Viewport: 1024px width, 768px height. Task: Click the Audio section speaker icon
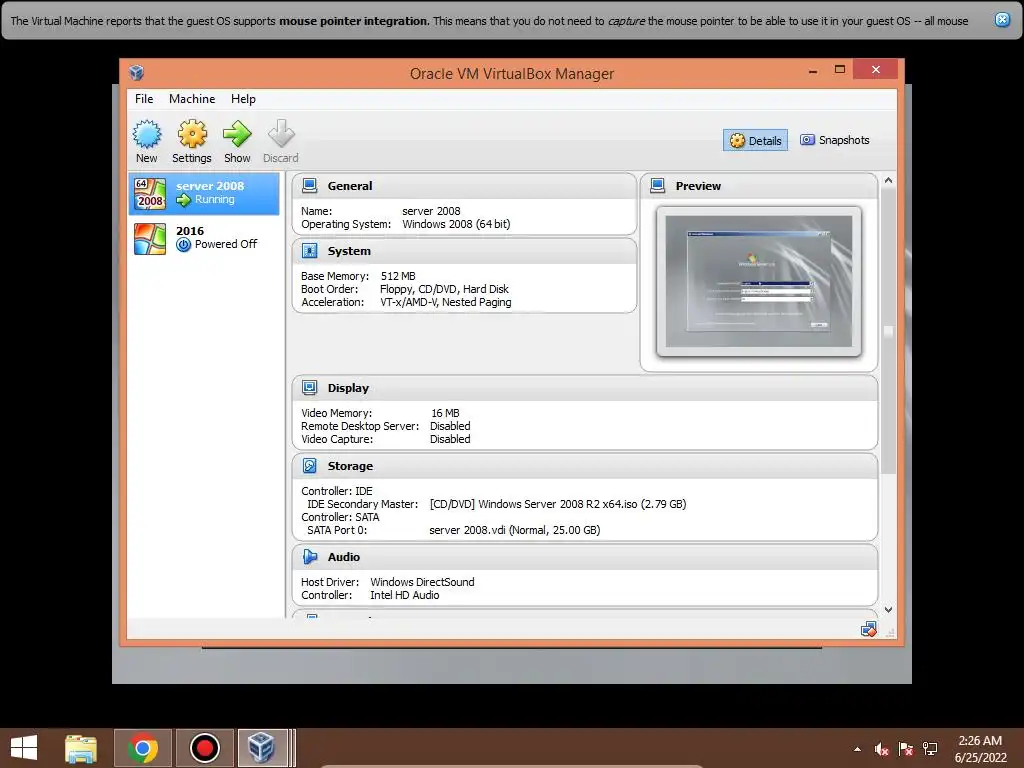(310, 557)
